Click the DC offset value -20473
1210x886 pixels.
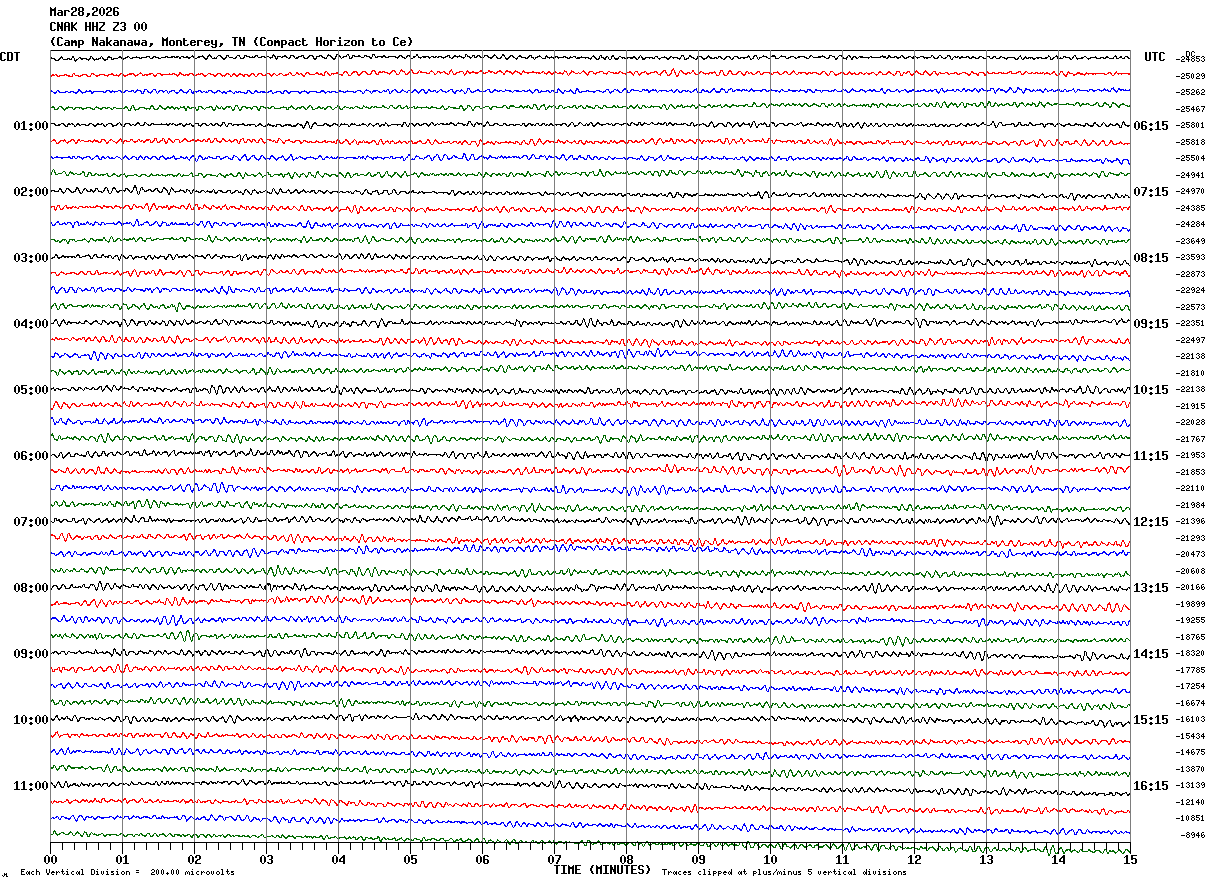tap(1190, 555)
